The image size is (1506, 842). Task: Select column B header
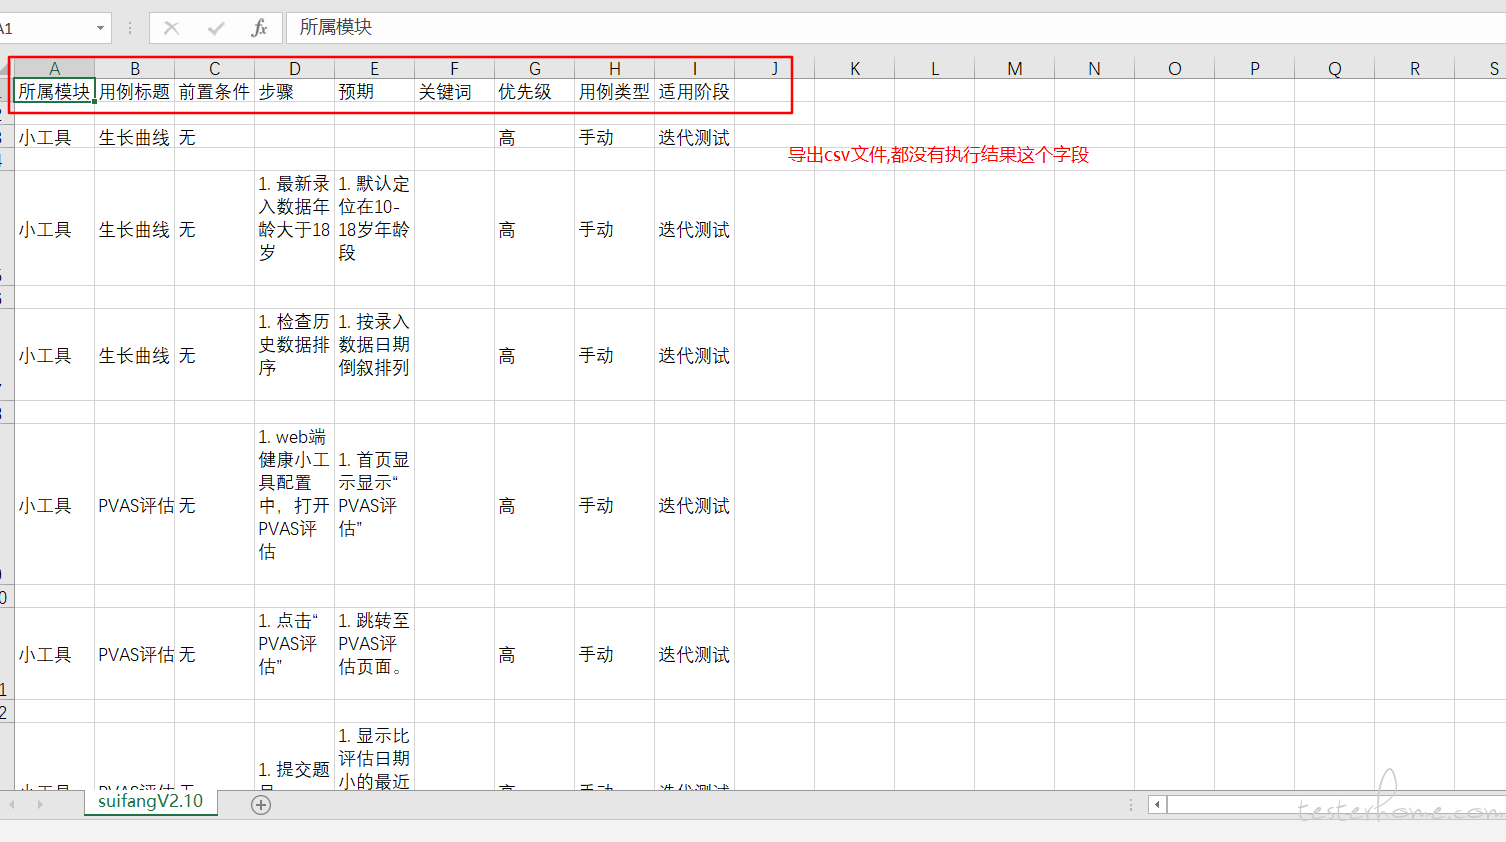point(135,68)
